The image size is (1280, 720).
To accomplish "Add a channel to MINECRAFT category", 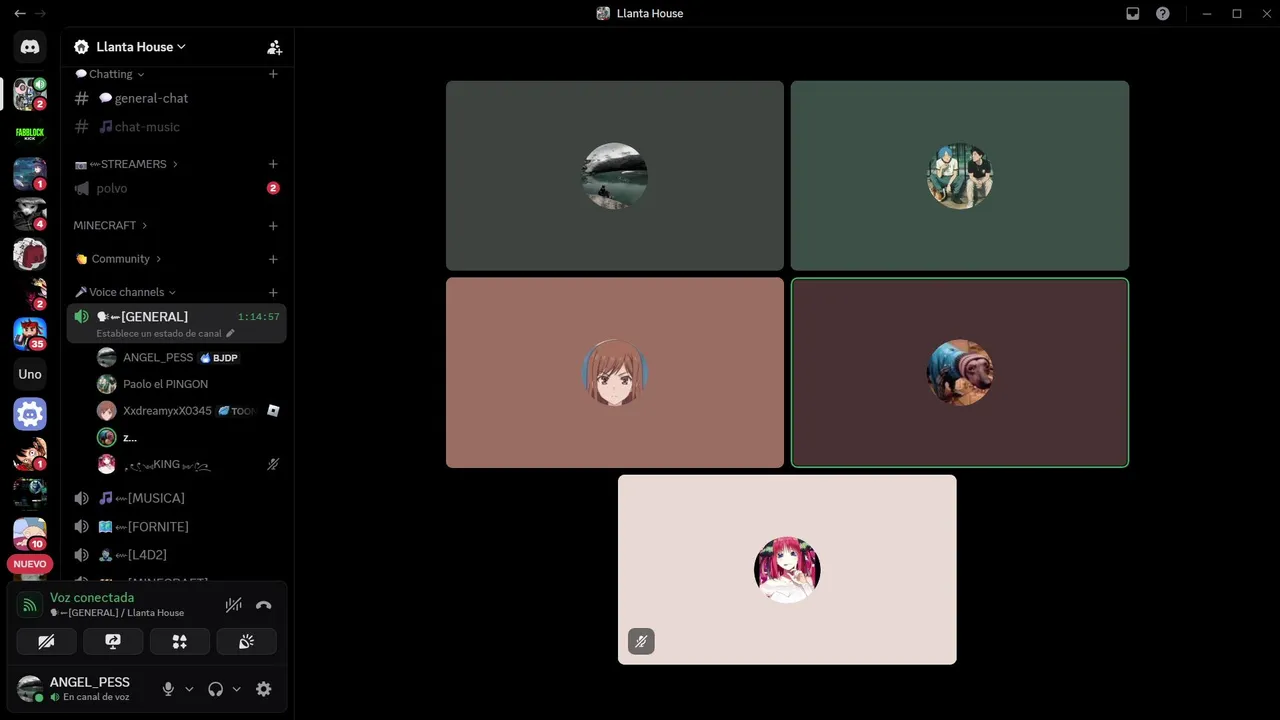I will 273,226.
